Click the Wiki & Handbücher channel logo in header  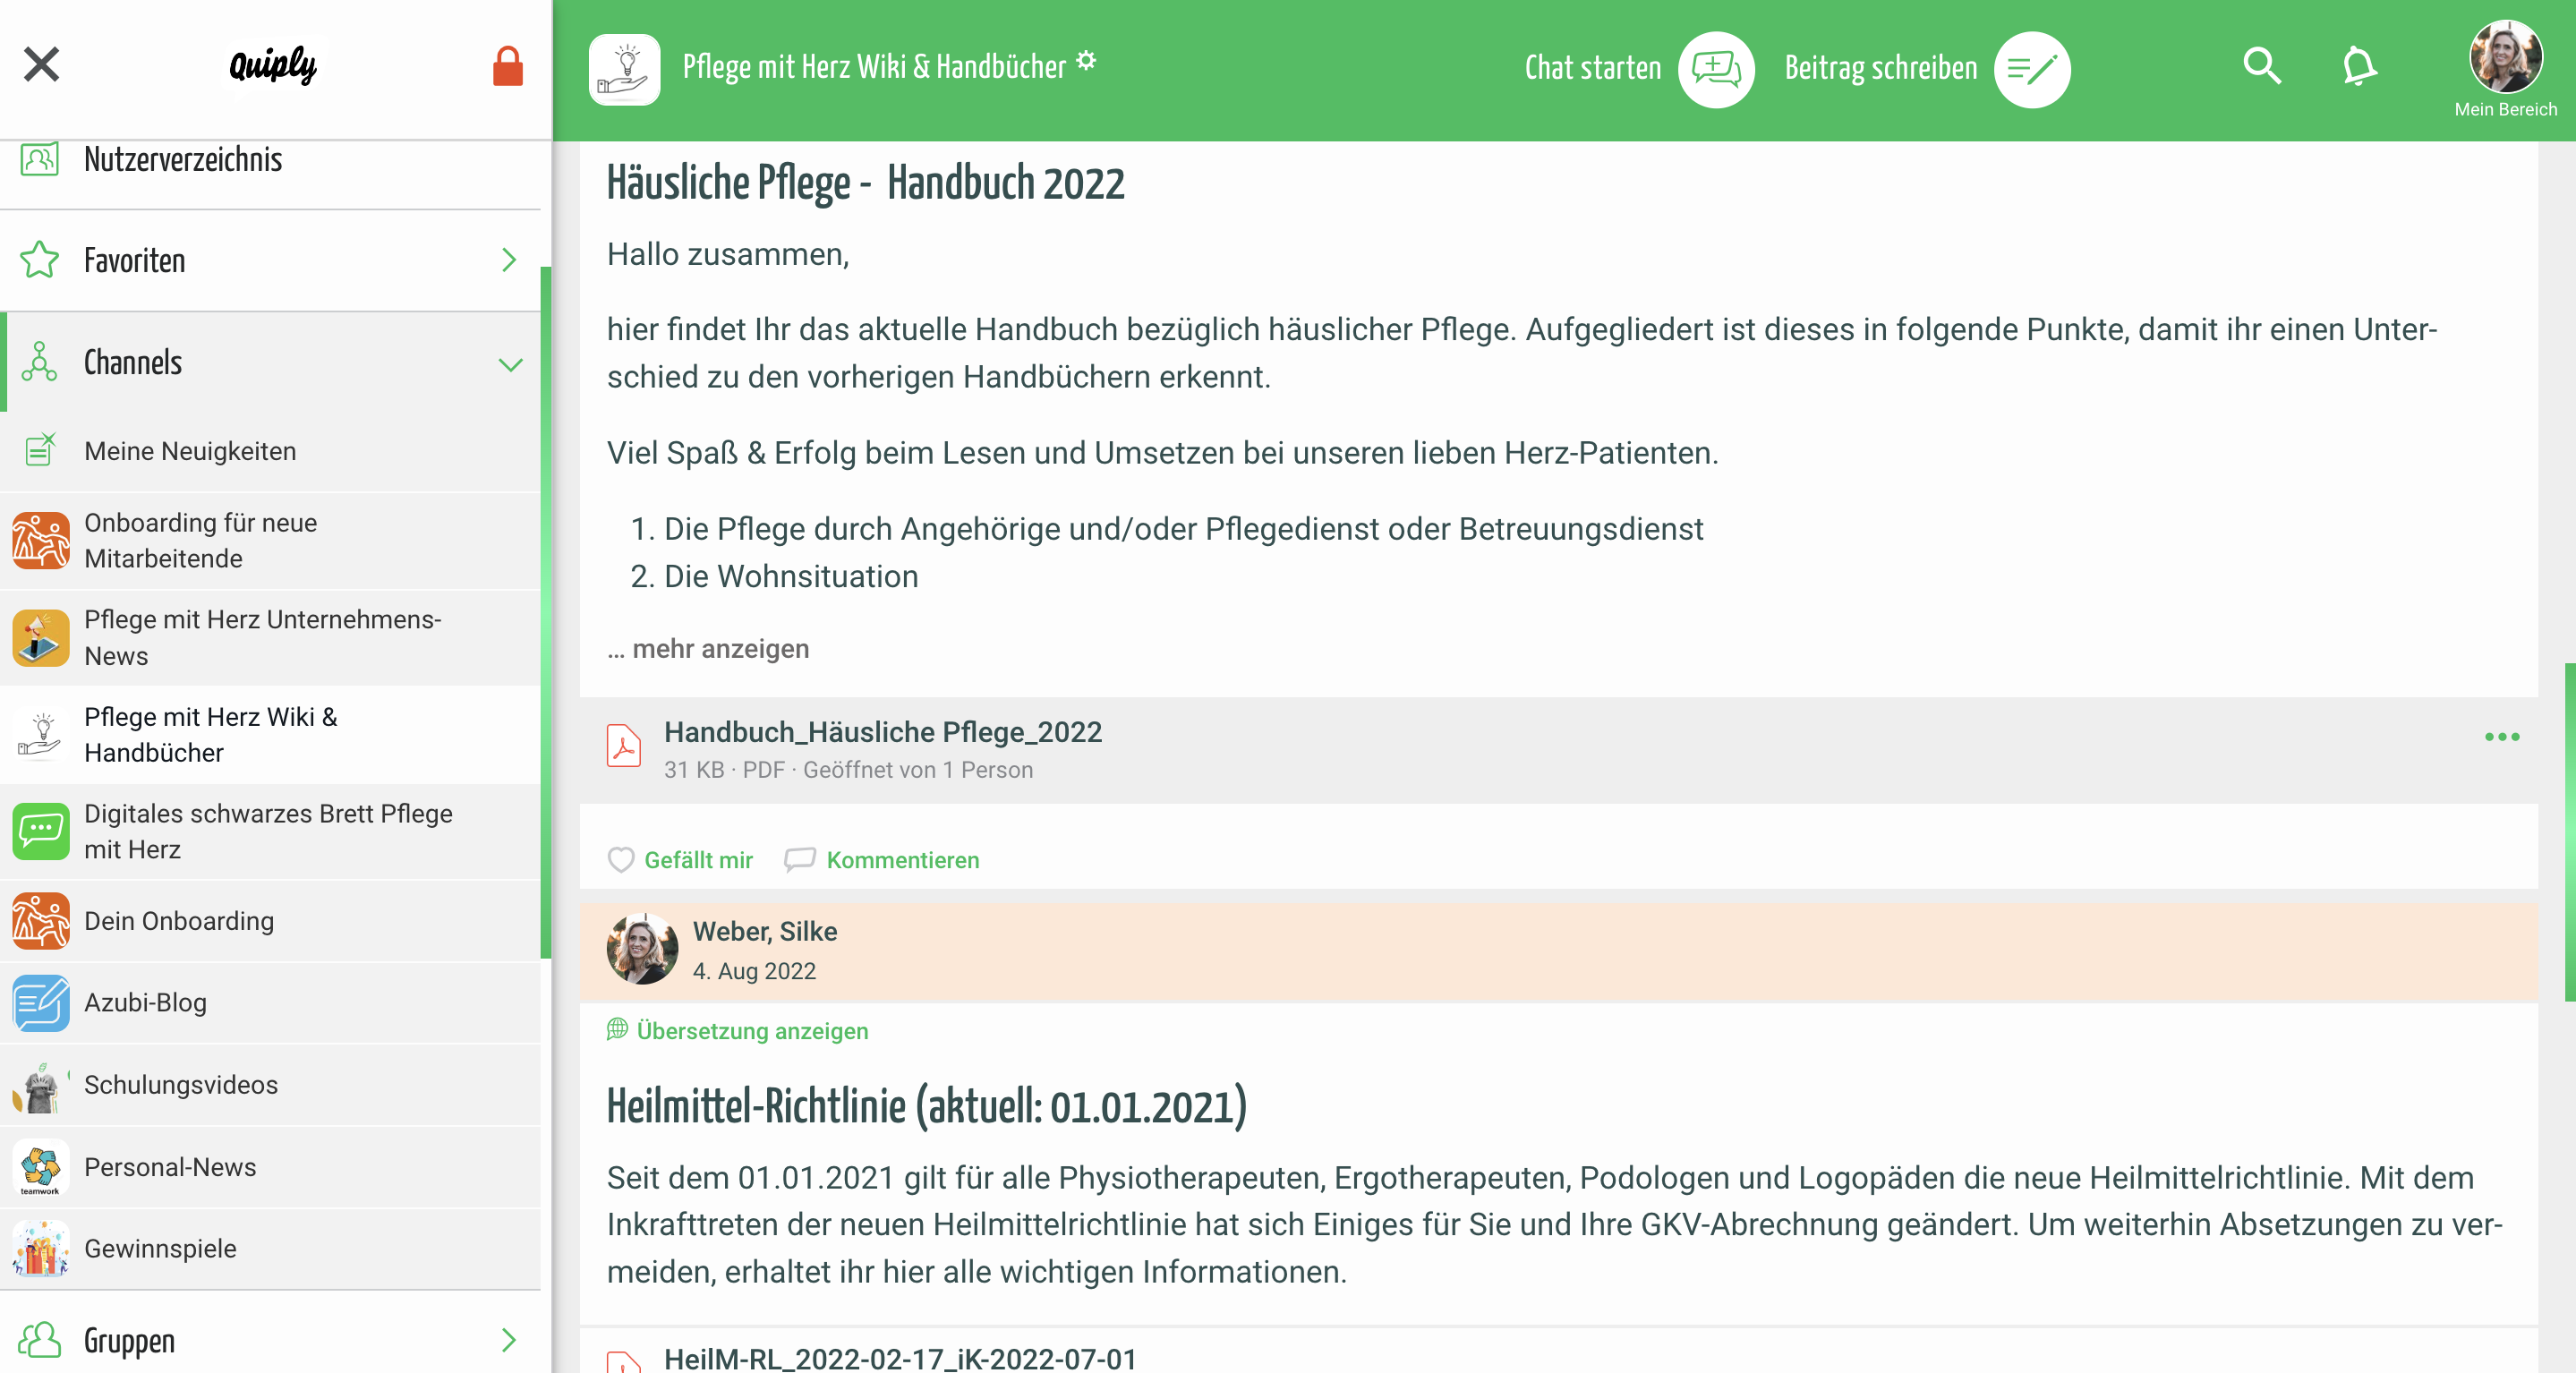click(x=625, y=69)
